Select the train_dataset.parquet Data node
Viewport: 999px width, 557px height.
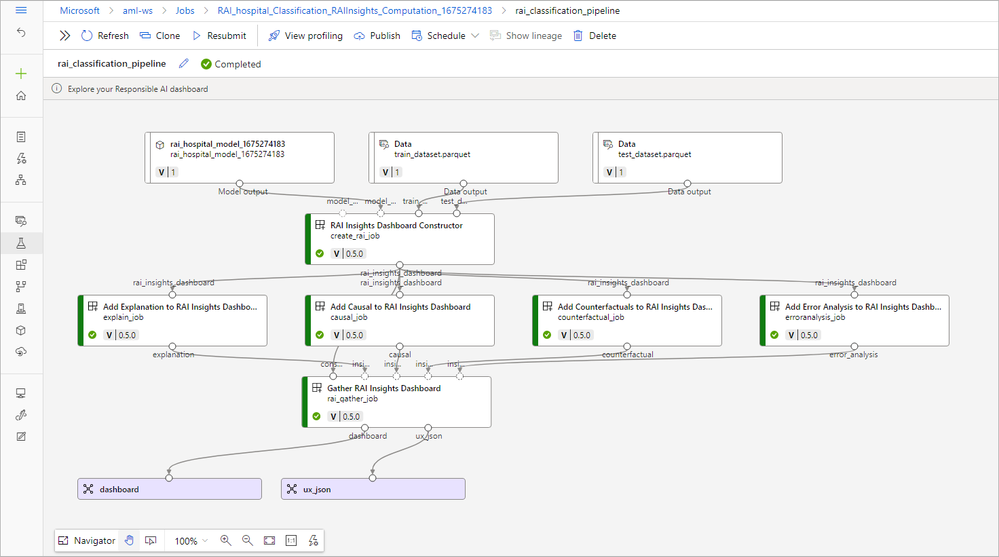coord(463,157)
